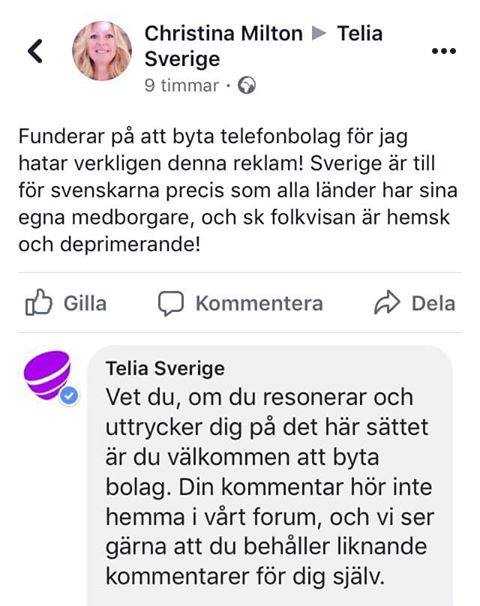Click the 9 timmar timestamp
480x606 pixels.
pyautogui.click(x=182, y=85)
